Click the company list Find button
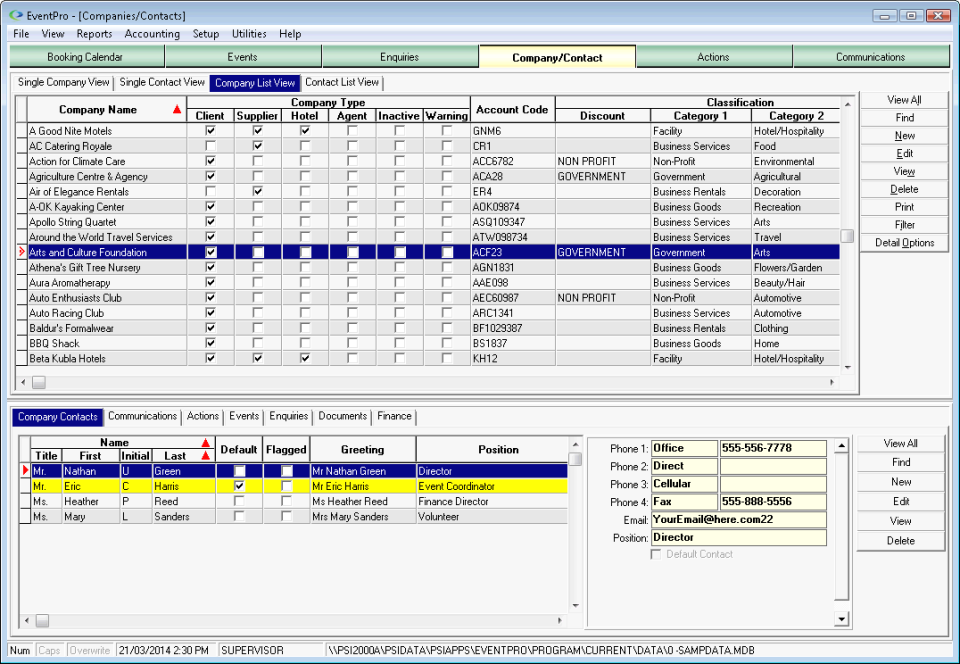This screenshot has height=664, width=960. pyautogui.click(x=904, y=118)
